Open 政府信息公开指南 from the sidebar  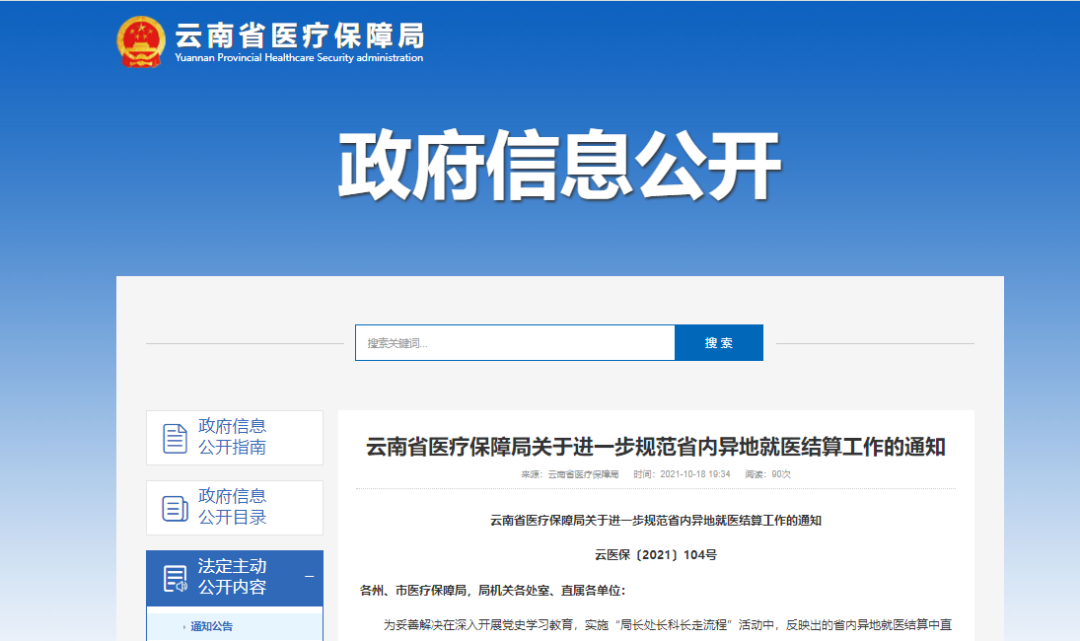tap(234, 437)
